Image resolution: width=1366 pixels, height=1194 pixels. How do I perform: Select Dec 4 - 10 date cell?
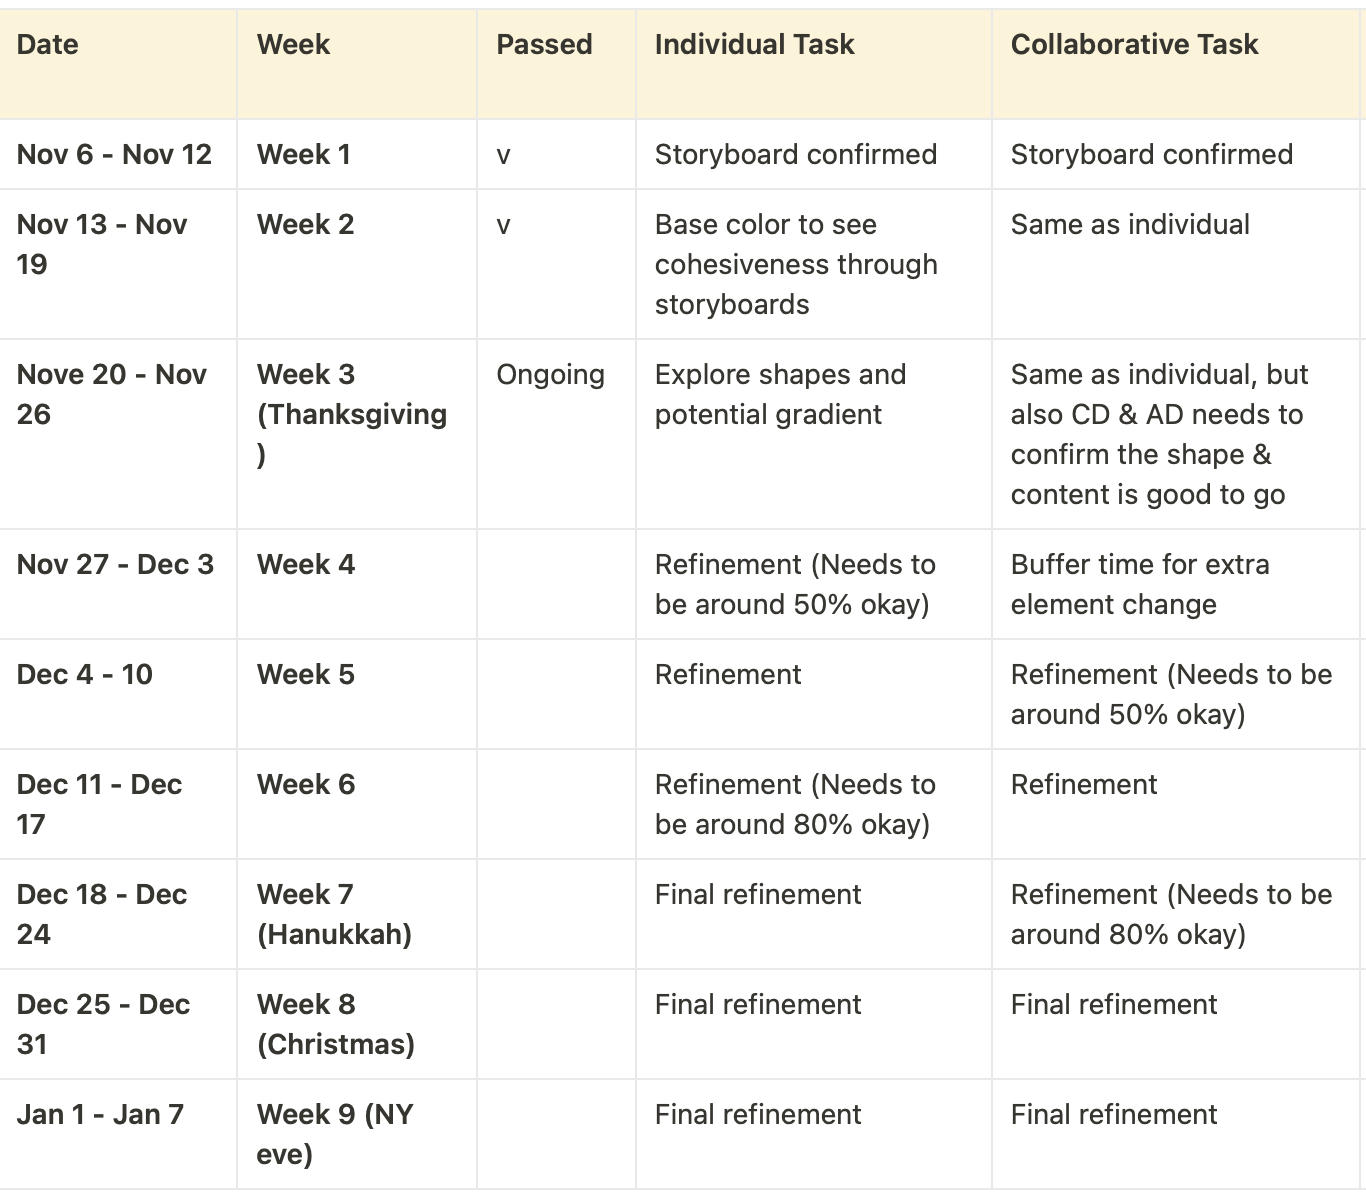coord(118,694)
